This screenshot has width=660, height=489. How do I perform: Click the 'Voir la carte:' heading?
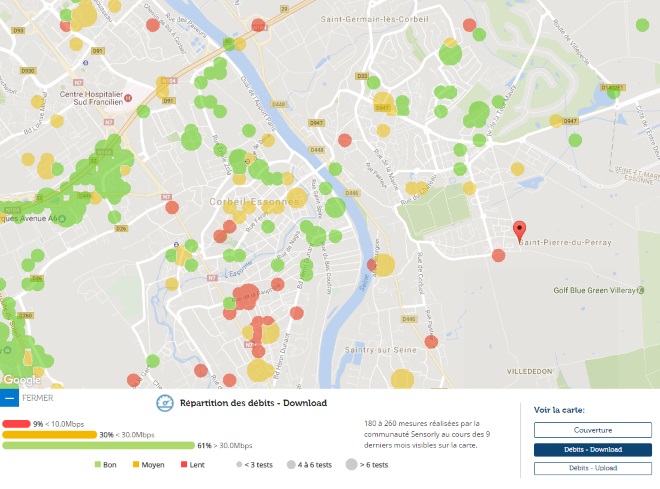pyautogui.click(x=559, y=410)
